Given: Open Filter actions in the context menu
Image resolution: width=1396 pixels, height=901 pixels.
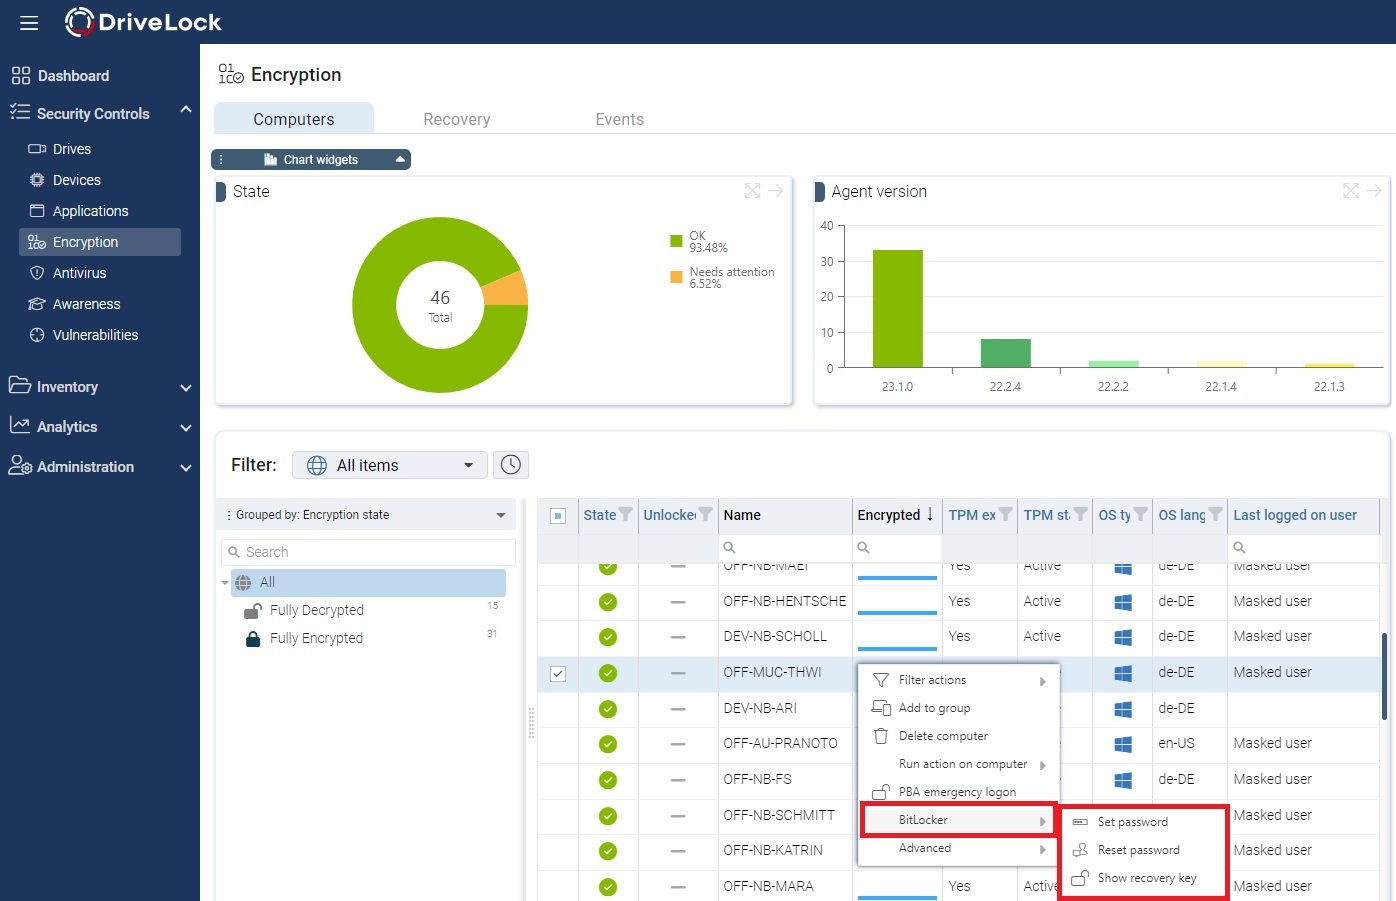Looking at the screenshot, I should click(958, 680).
